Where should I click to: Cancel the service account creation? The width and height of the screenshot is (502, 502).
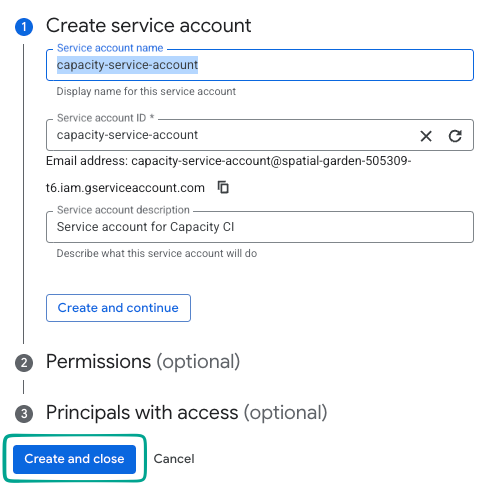click(174, 459)
